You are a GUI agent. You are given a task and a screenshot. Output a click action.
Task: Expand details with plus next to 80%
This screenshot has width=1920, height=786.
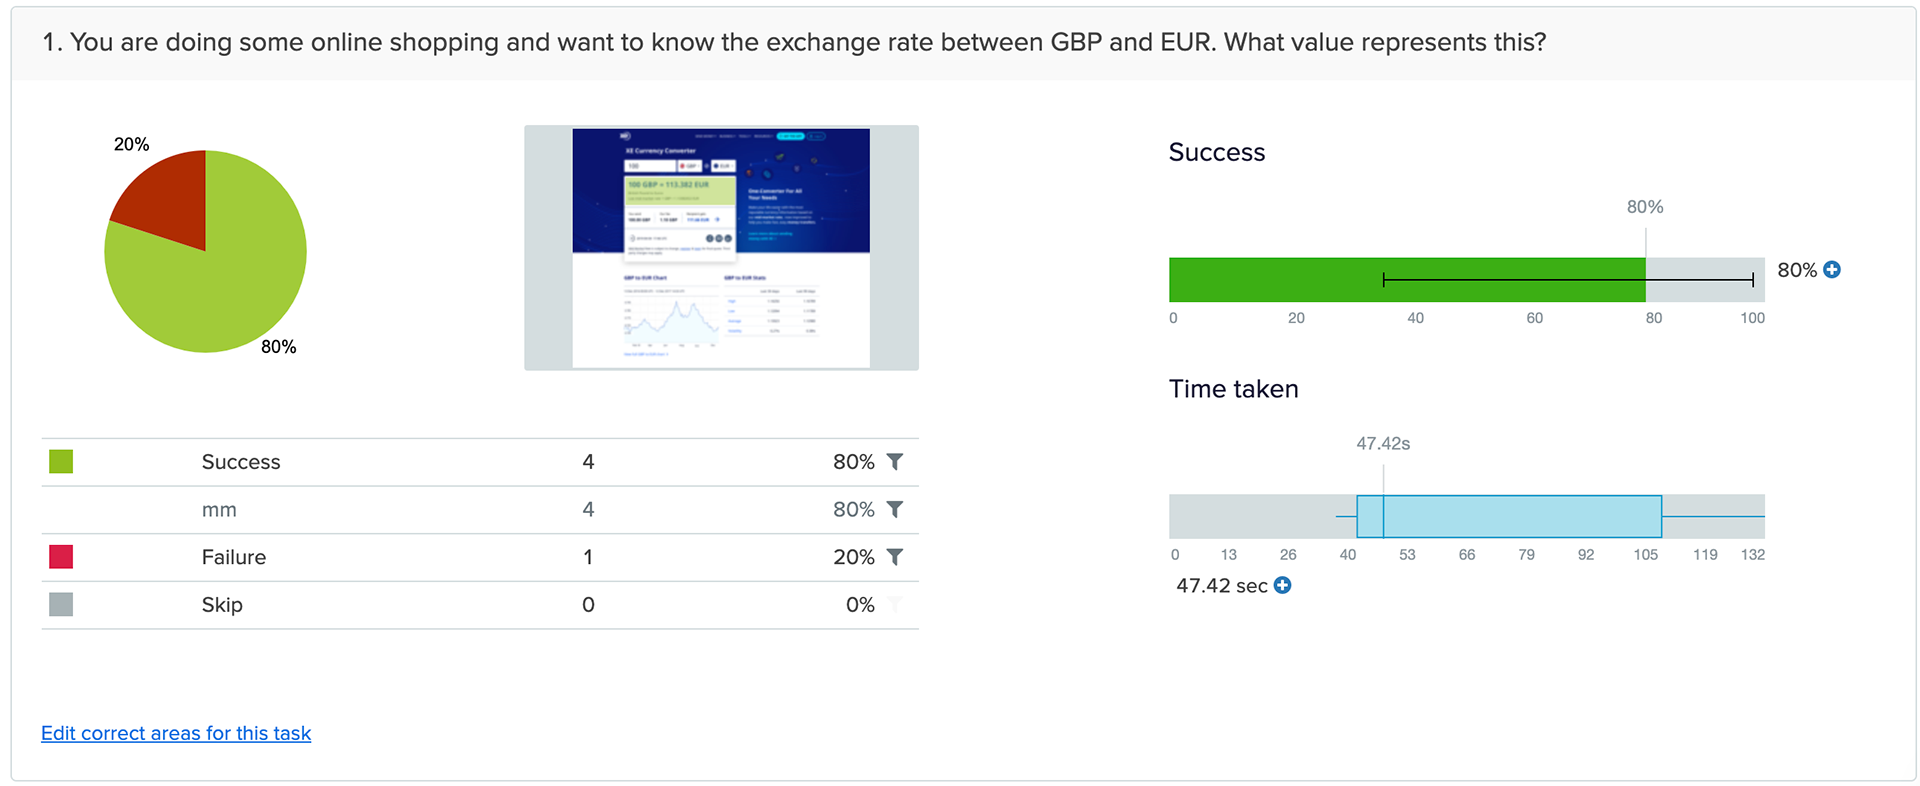(1832, 270)
